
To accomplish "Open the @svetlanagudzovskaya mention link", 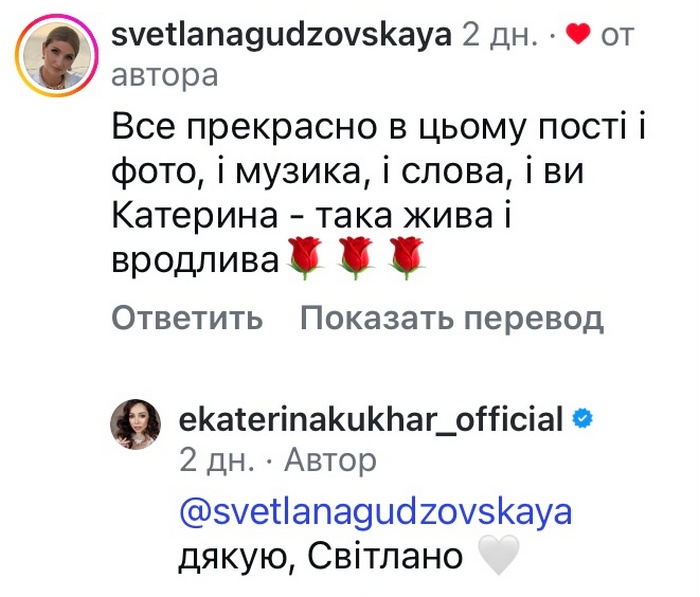I will click(375, 511).
